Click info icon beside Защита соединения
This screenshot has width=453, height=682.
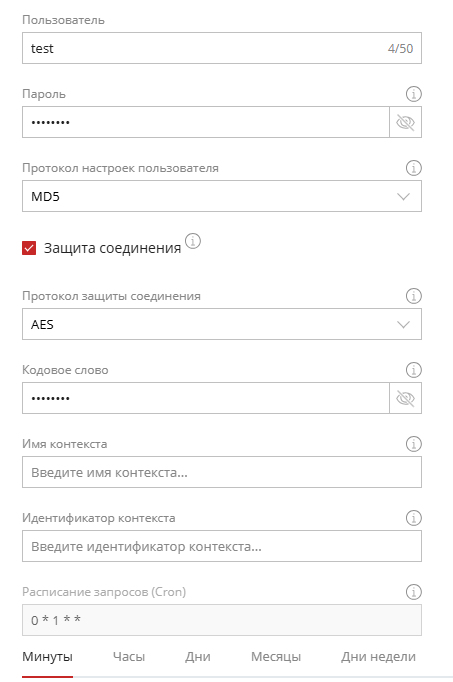[193, 241]
